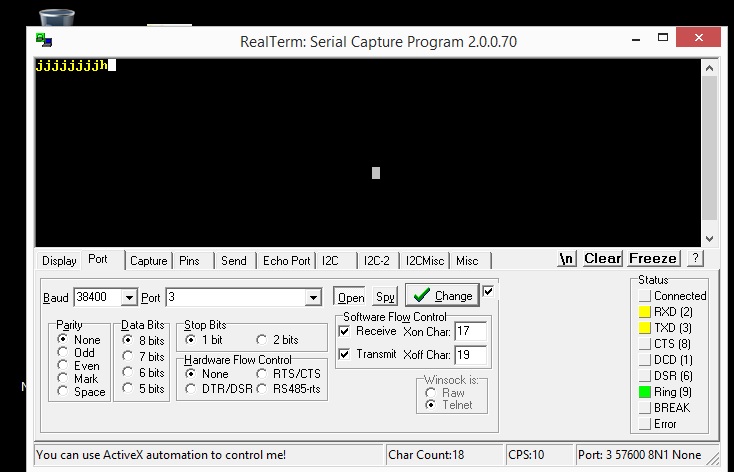Click the TXD (3) yellow status indicator
Screen dimensions: 734x472
[644, 328]
